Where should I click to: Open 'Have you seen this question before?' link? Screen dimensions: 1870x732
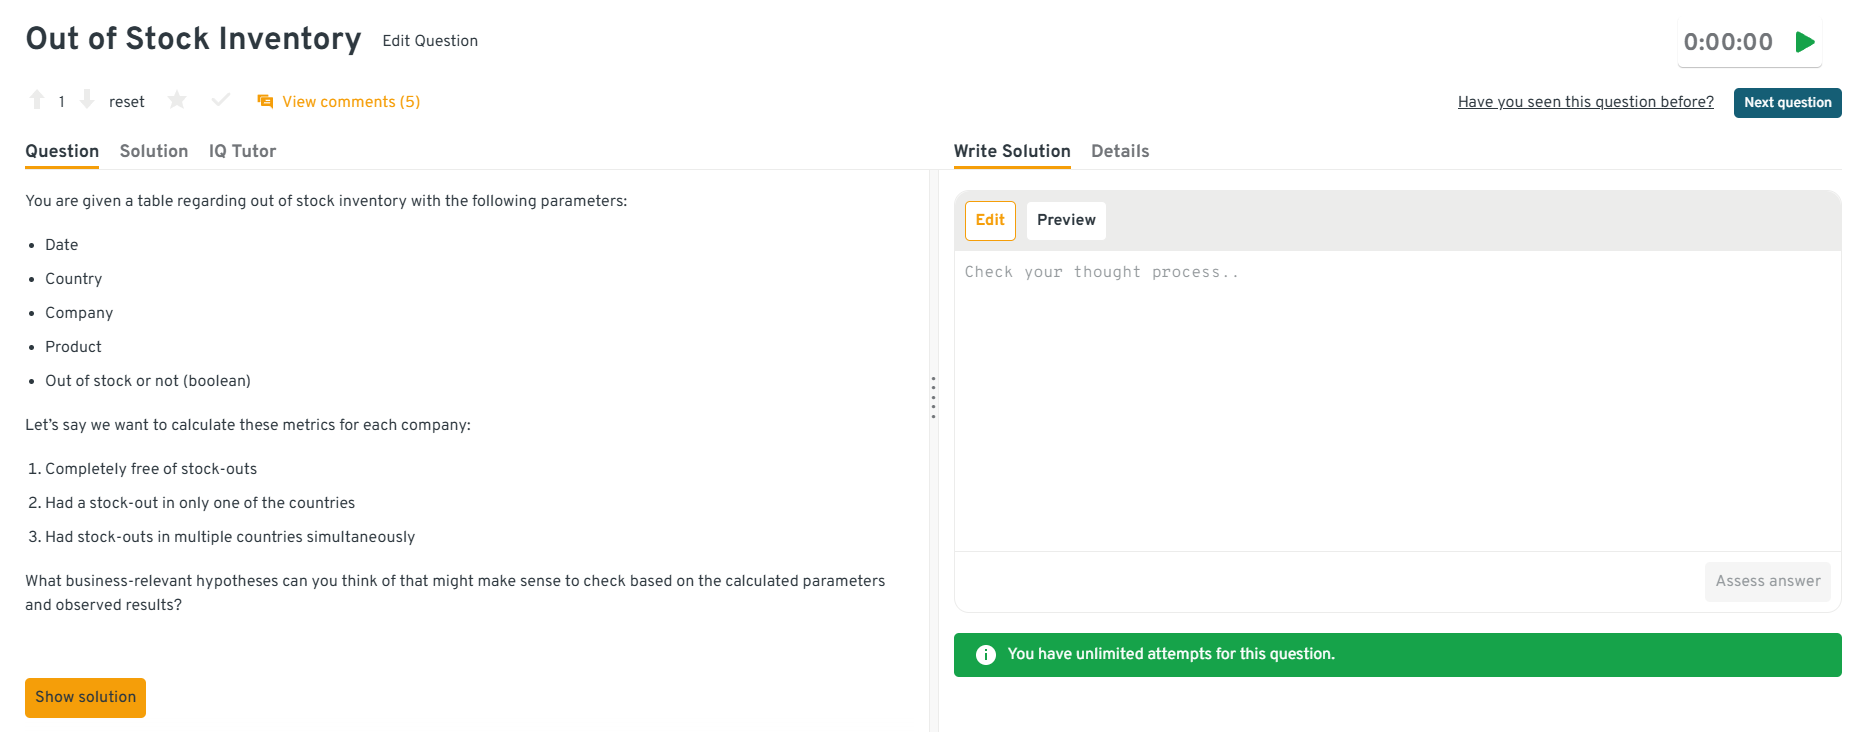point(1585,102)
